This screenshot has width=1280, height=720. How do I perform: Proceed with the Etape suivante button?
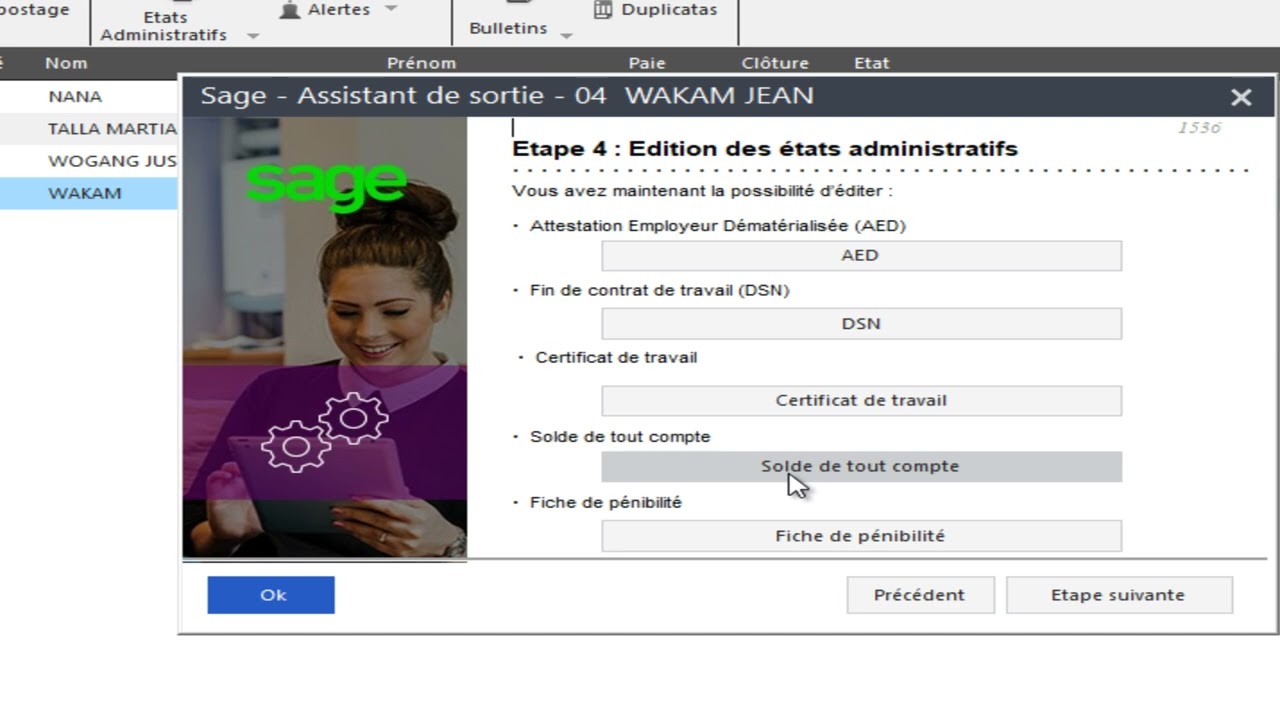(1119, 595)
